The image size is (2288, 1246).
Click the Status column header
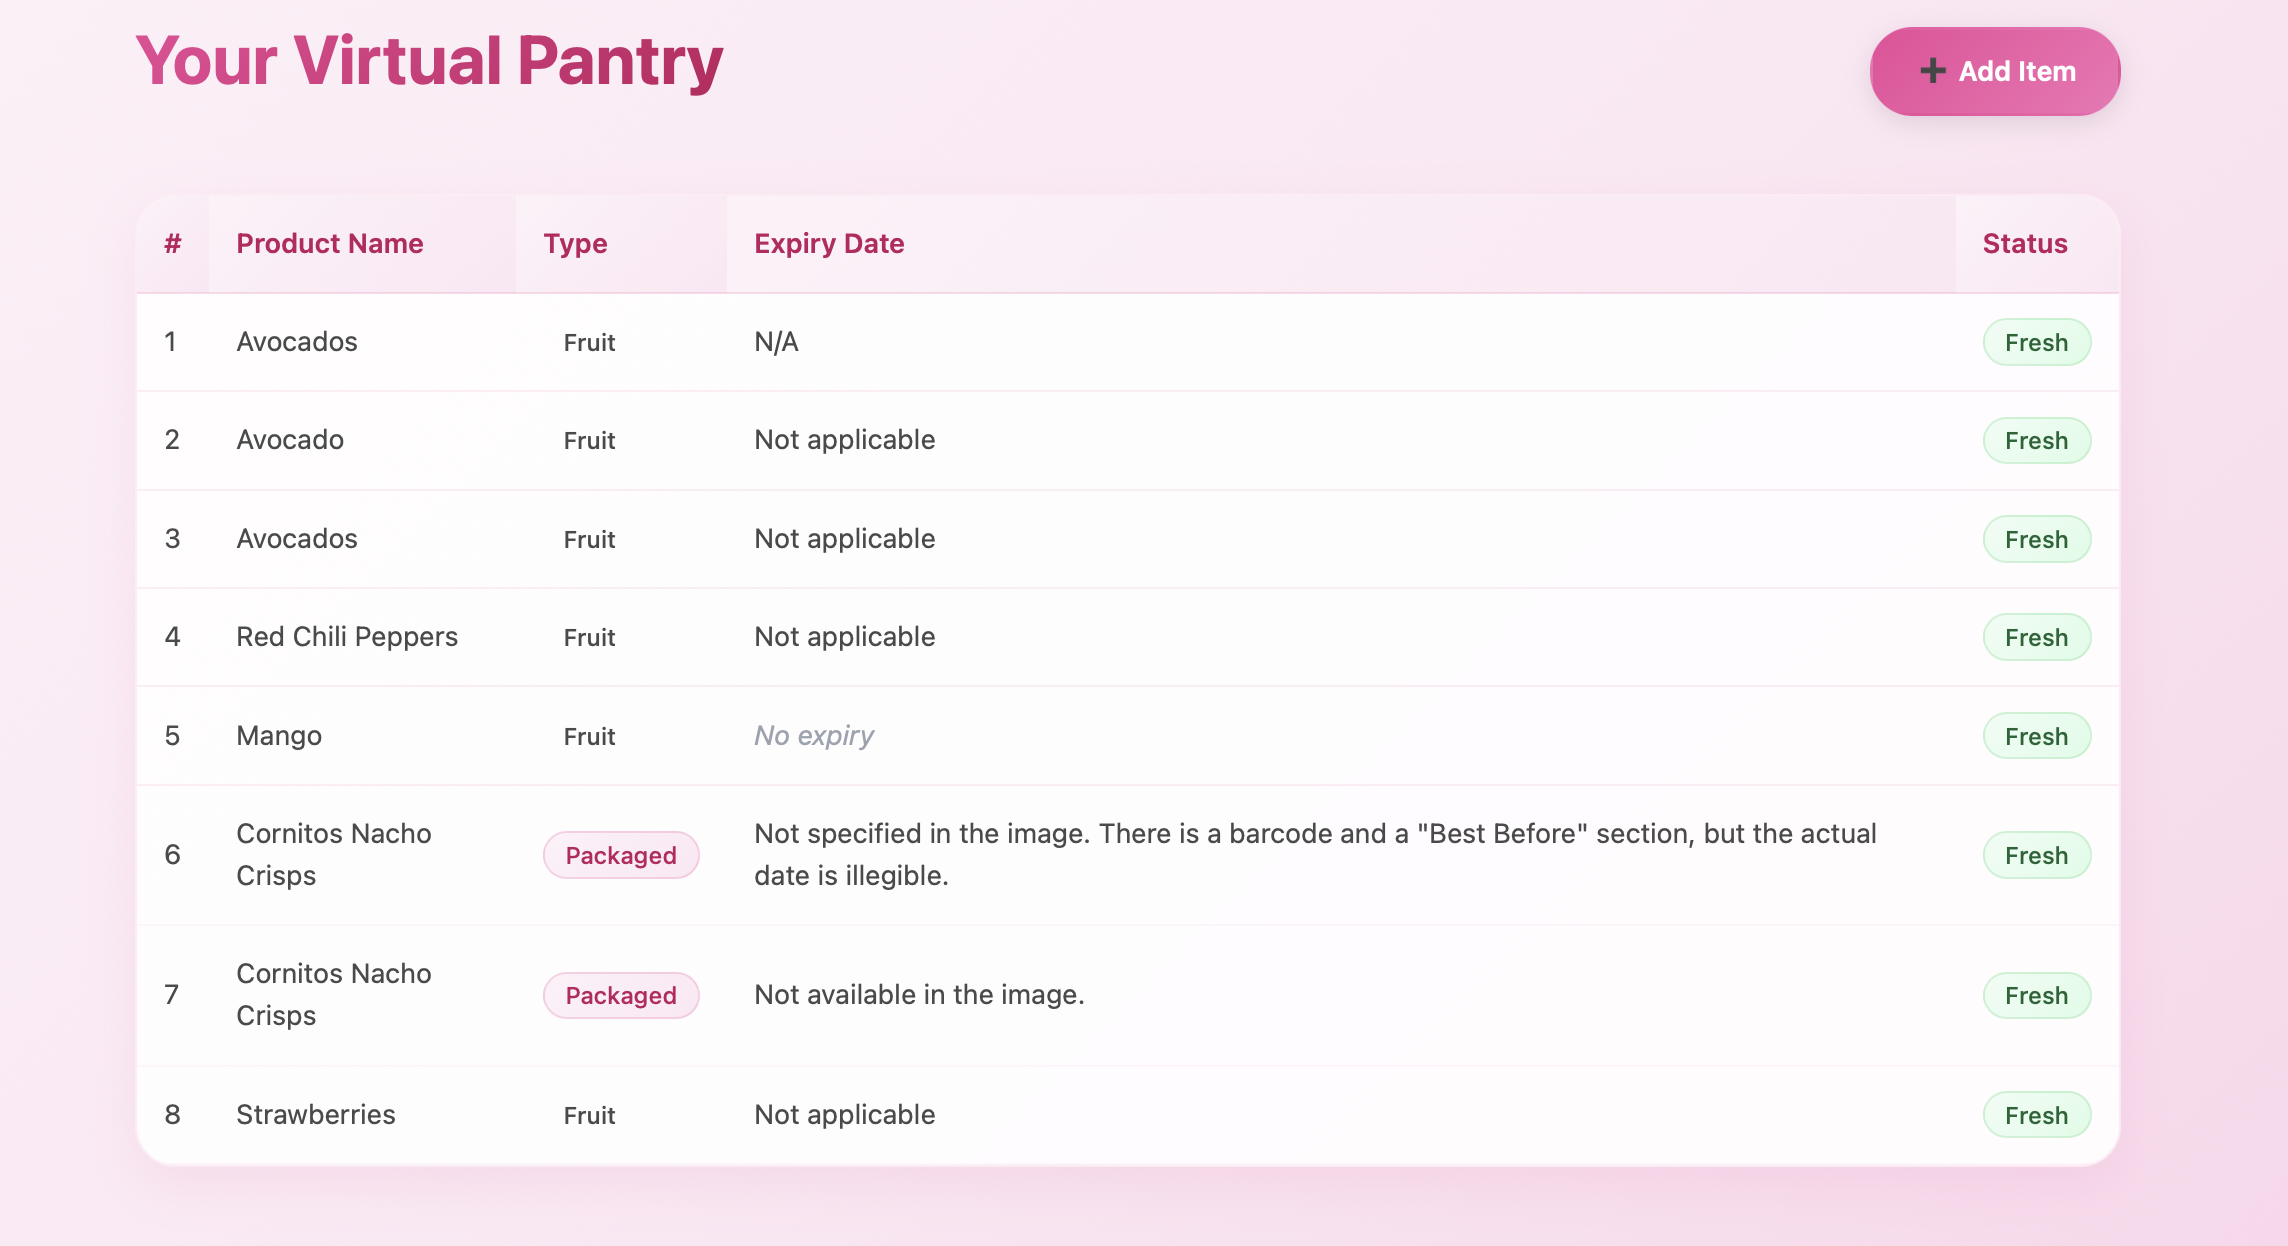pyautogui.click(x=2024, y=244)
